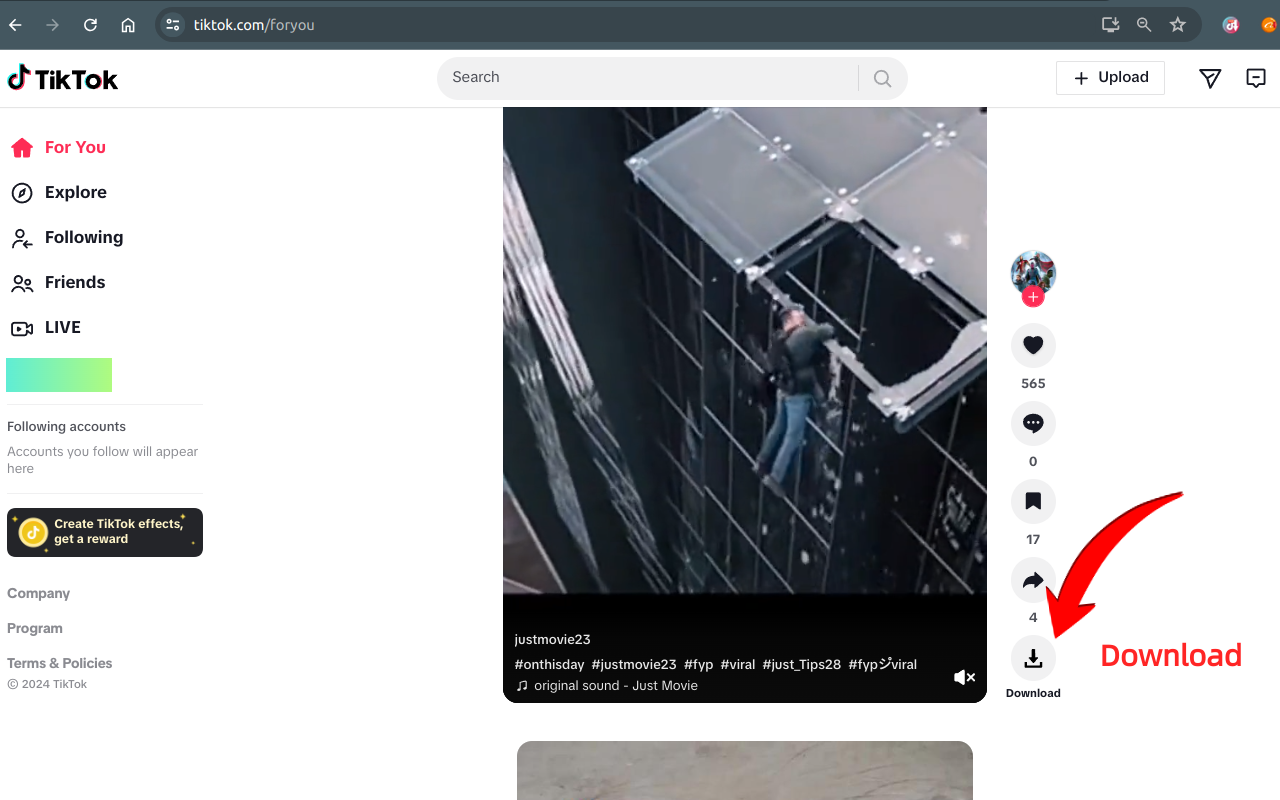Click the green gradient button in sidebar

[59, 375]
